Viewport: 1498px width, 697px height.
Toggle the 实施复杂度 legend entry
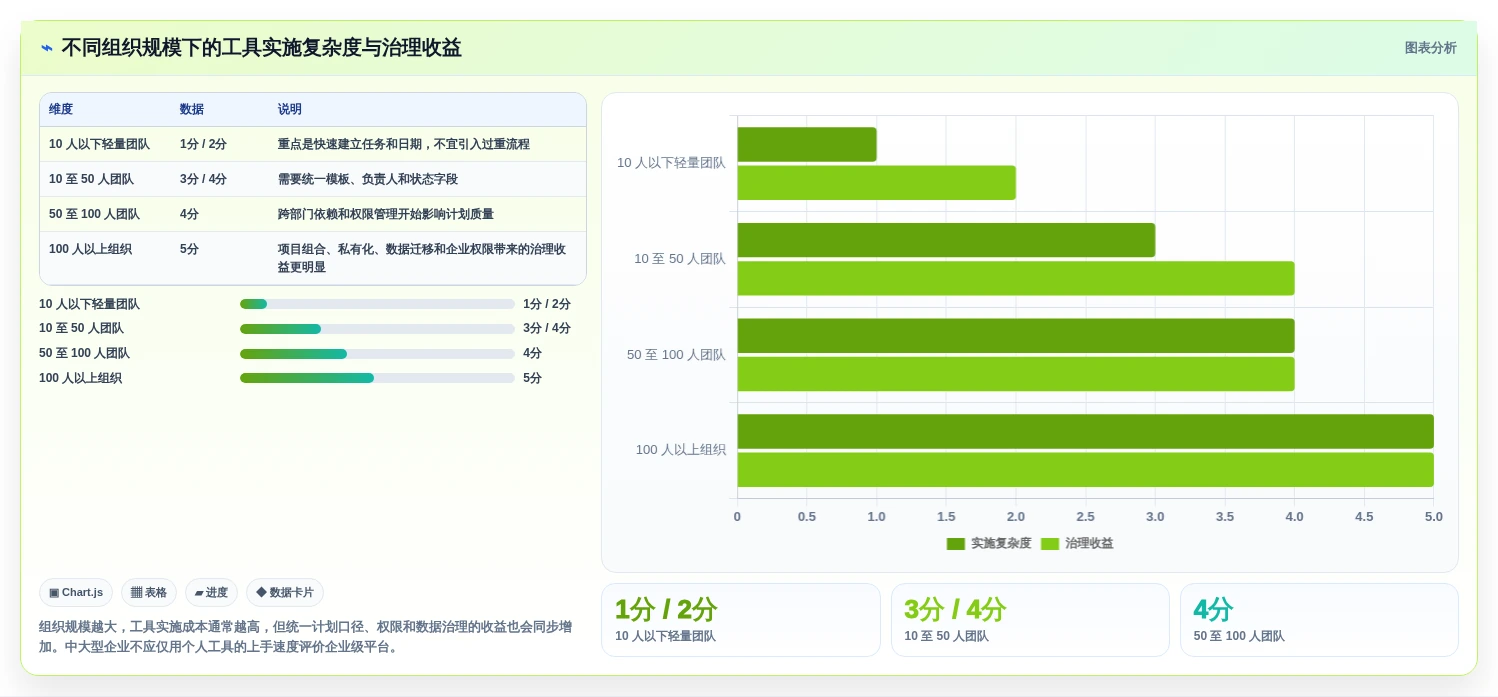989,544
